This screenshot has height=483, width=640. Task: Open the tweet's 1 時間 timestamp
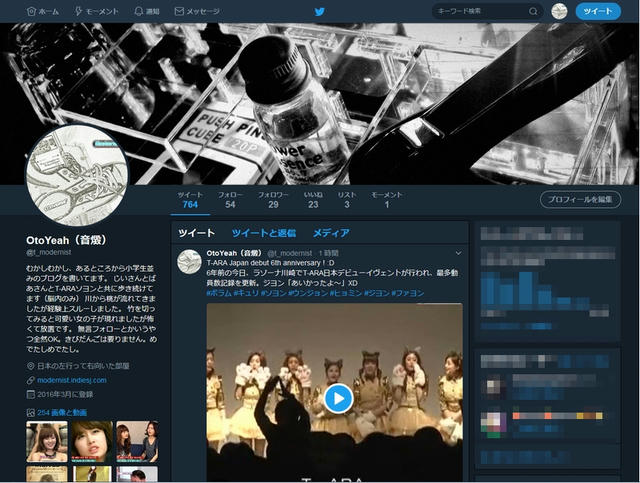click(329, 253)
